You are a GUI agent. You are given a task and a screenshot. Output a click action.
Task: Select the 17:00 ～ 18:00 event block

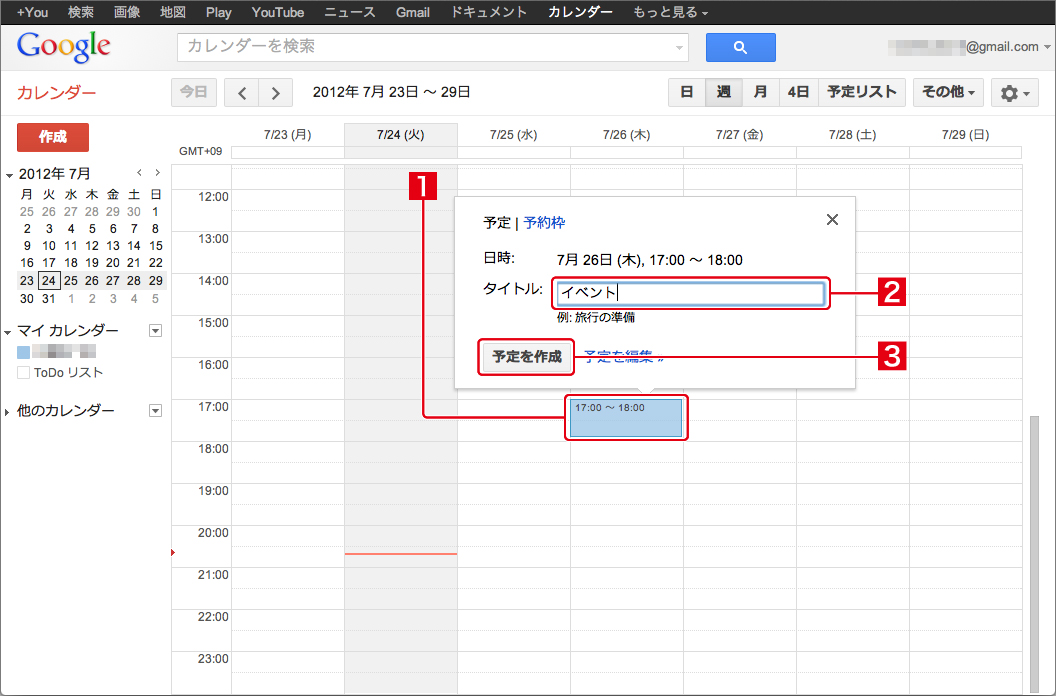coord(626,418)
